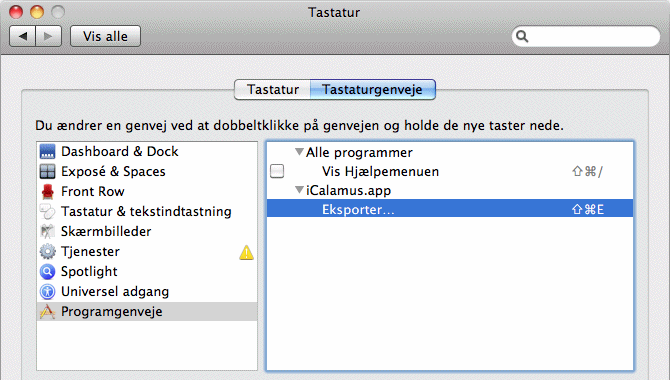670x380 pixels.
Task: Switch to the Tastaturgenveje tab
Action: point(373,89)
